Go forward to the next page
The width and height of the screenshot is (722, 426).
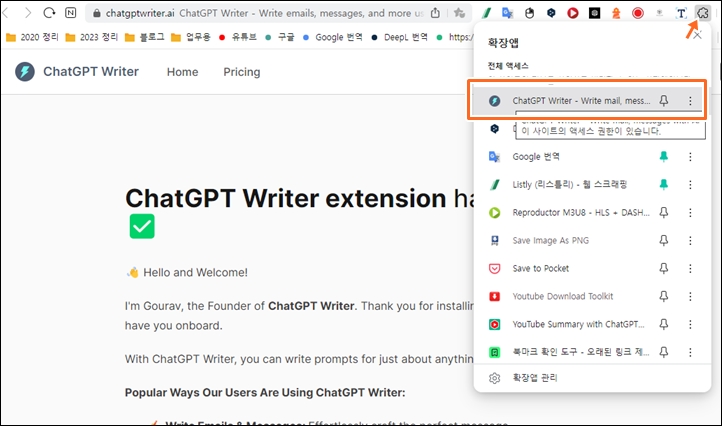click(x=28, y=13)
